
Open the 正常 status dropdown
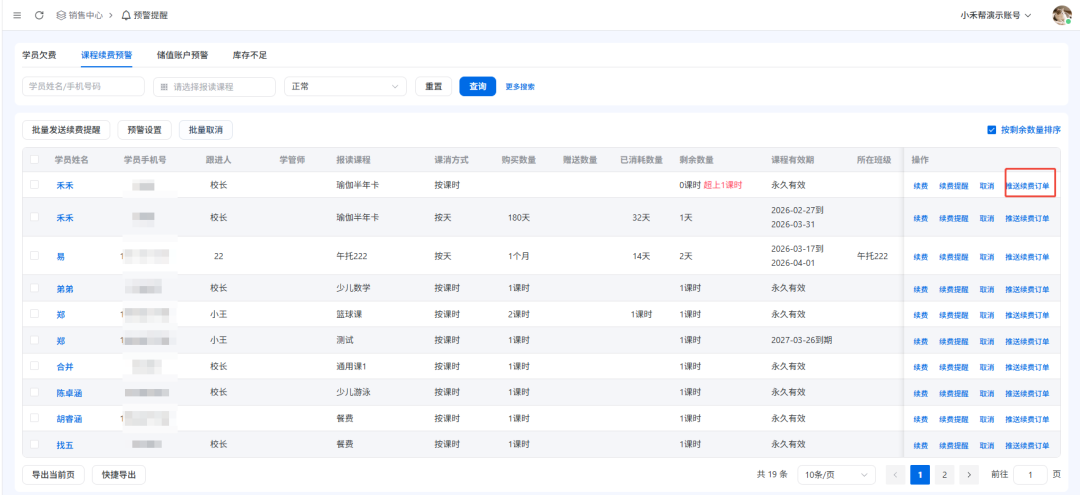pyautogui.click(x=345, y=87)
